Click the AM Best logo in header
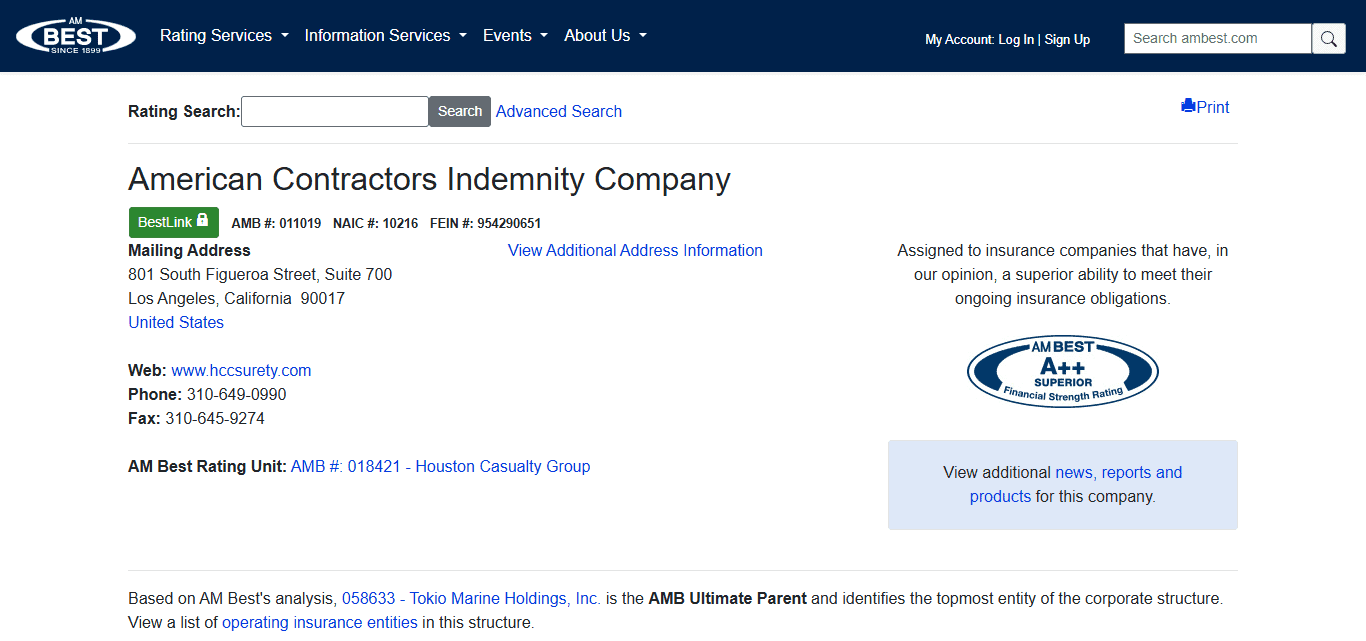This screenshot has width=1366, height=641. pos(76,36)
